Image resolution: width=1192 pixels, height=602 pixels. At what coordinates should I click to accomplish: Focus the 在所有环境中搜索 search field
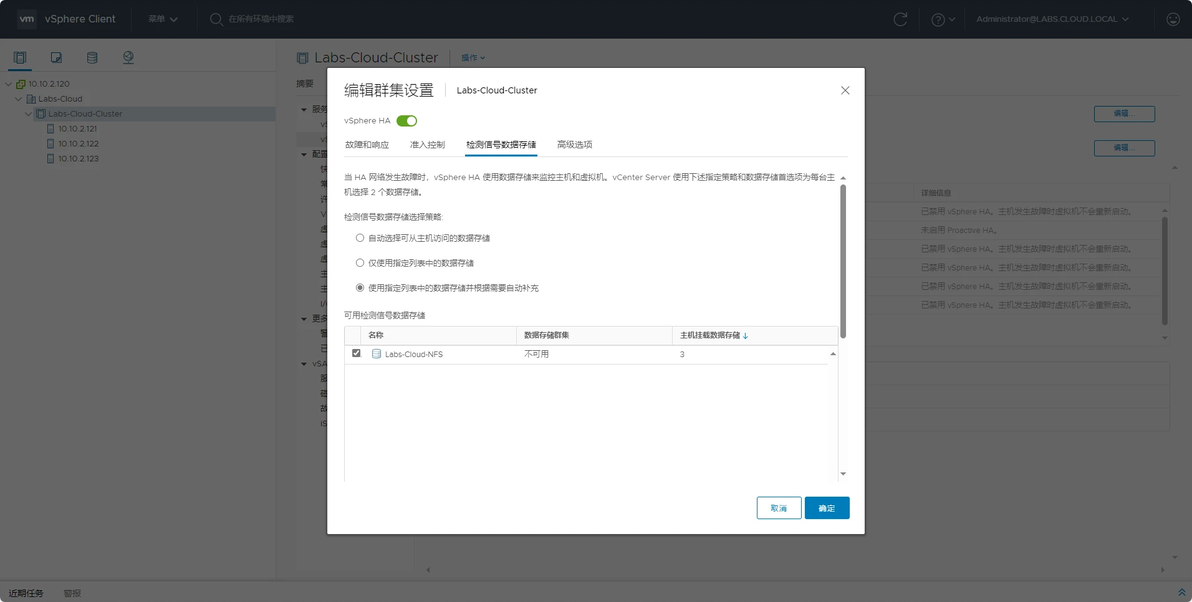click(x=261, y=19)
